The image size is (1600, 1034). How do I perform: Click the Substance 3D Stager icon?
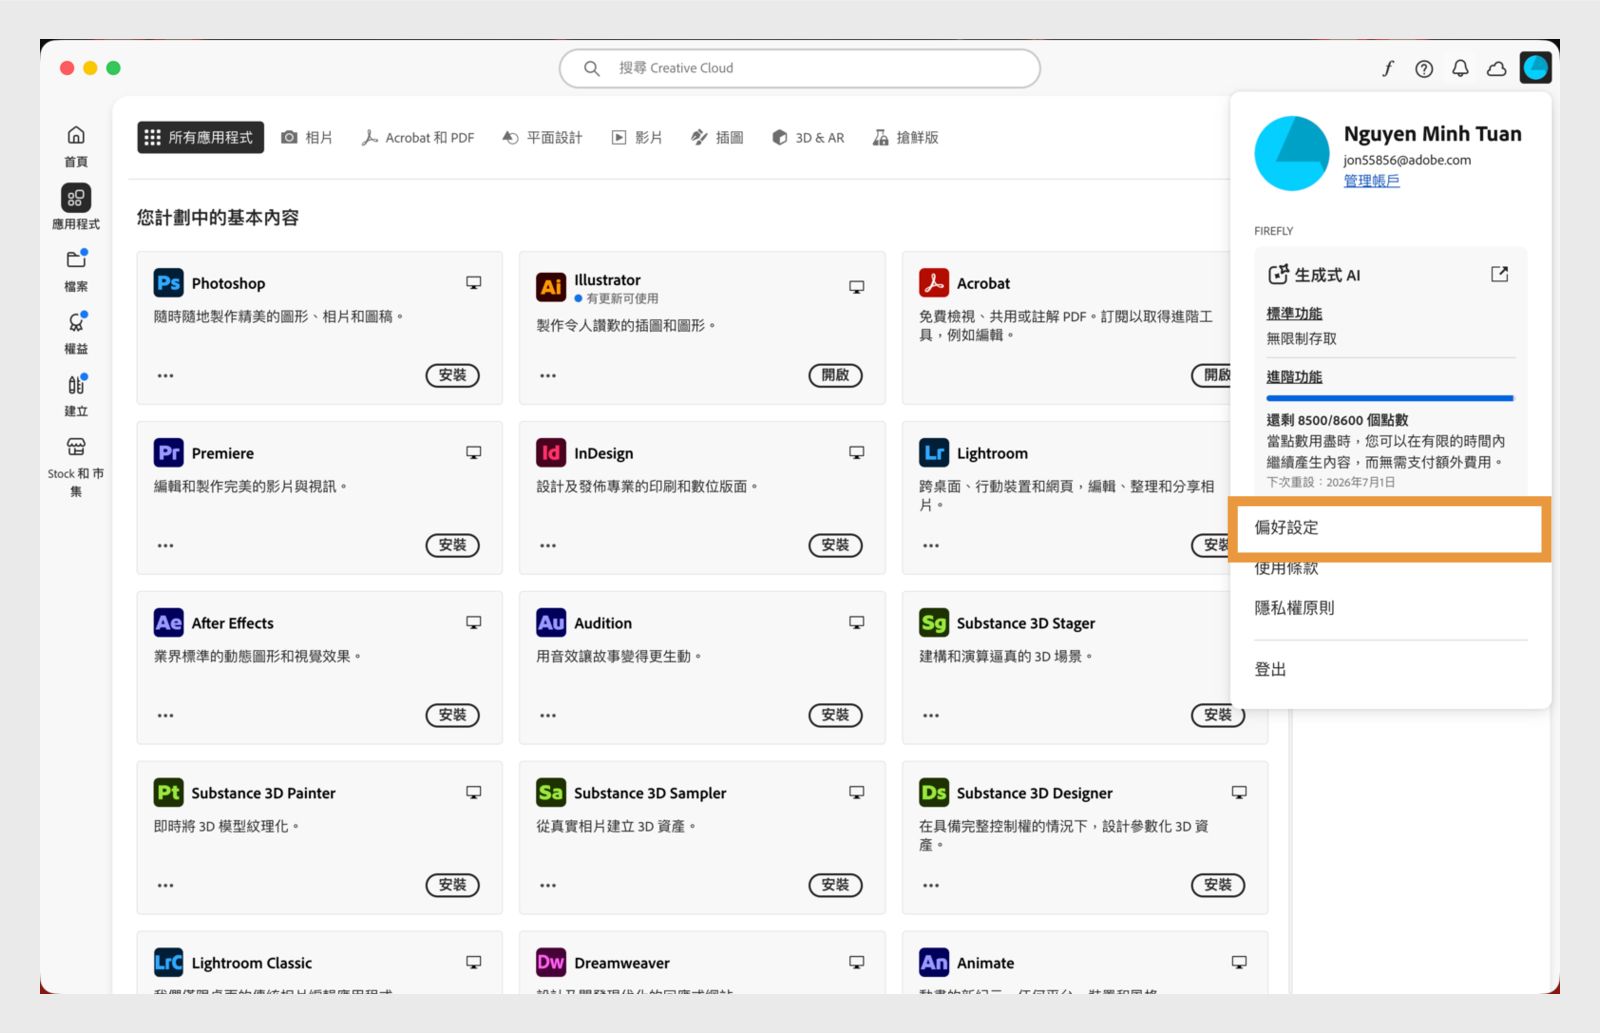pos(934,623)
